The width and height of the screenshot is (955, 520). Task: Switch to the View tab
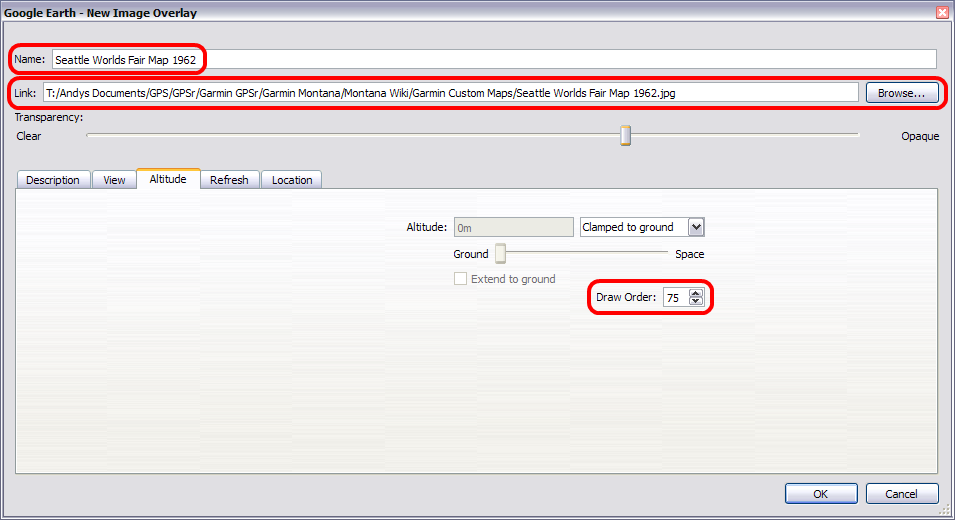point(114,180)
